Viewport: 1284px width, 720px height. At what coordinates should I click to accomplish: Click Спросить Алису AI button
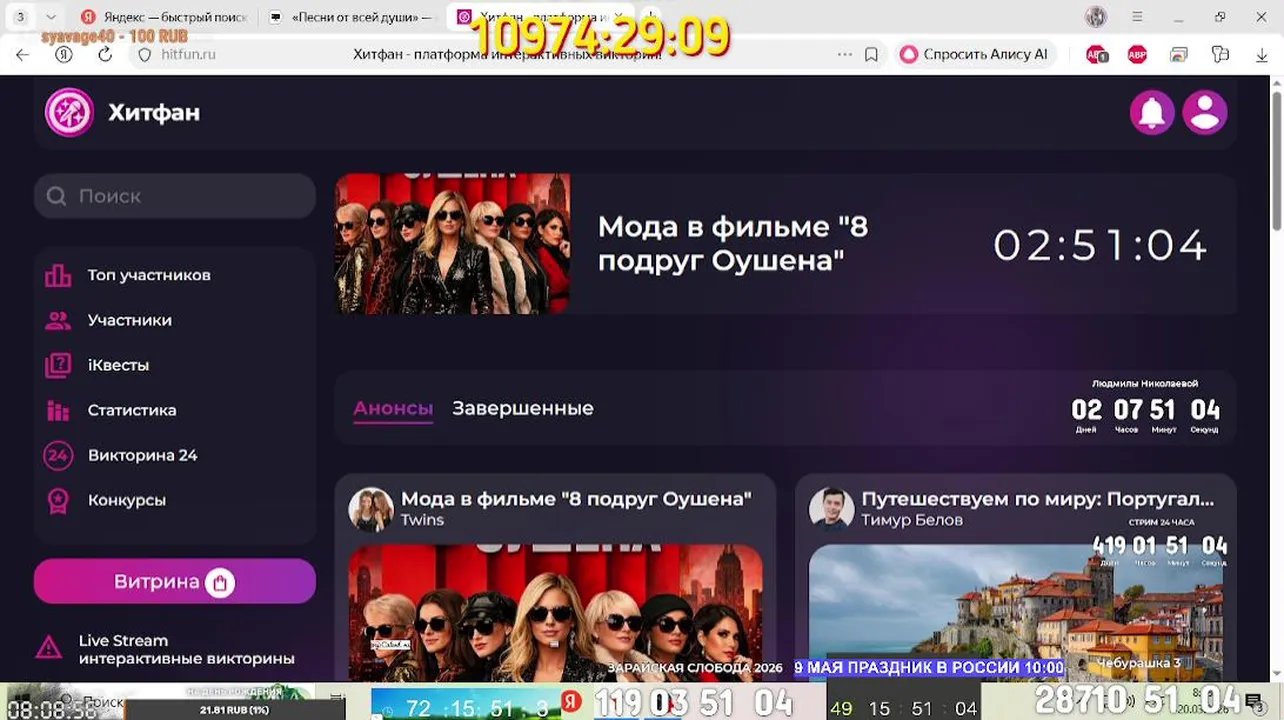tap(975, 55)
